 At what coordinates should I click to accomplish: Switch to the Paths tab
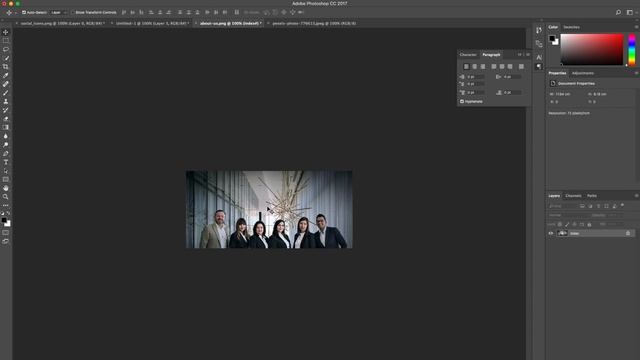coord(592,196)
